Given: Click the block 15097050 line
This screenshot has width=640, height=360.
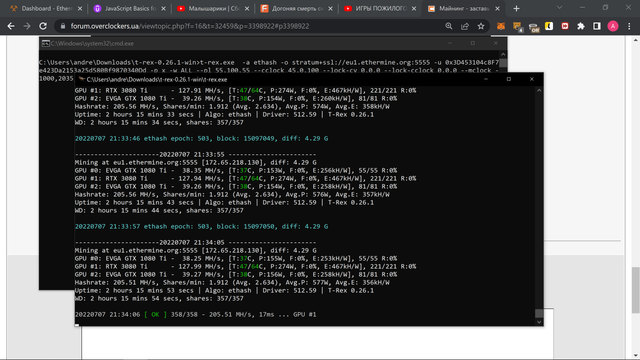Looking at the screenshot, I should click(201, 226).
